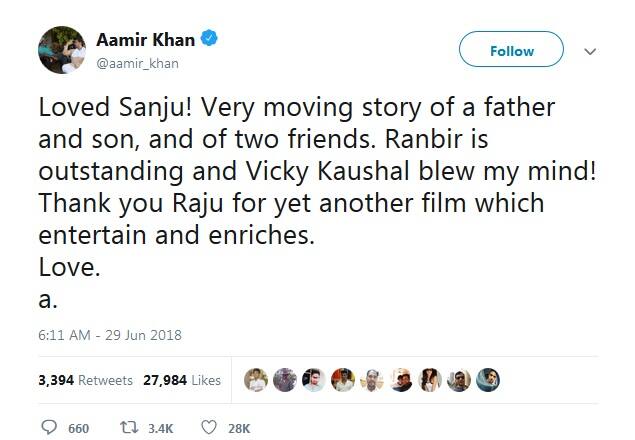Viewport: 635px width, 440px height.
Task: Click the reply speech bubble icon
Action: [49, 427]
